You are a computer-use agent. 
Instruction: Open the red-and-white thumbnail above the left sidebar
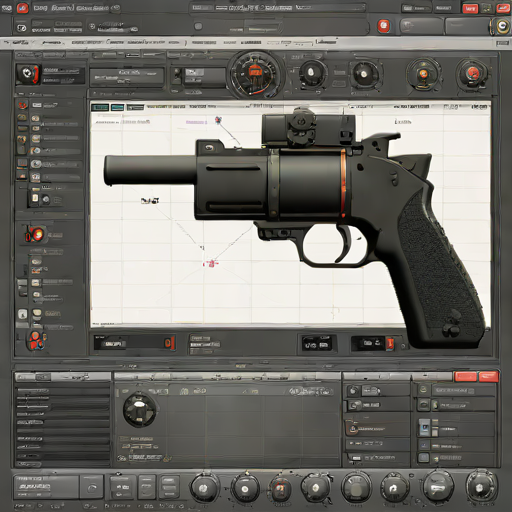(29, 74)
